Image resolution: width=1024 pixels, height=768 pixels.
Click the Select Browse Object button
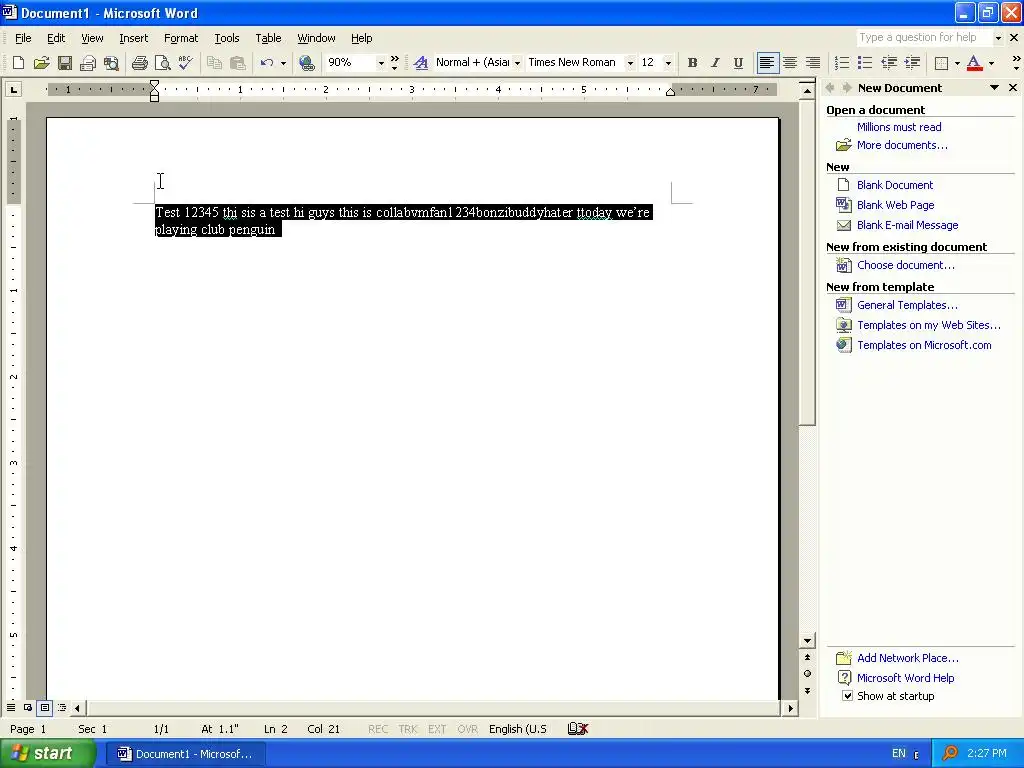807,673
